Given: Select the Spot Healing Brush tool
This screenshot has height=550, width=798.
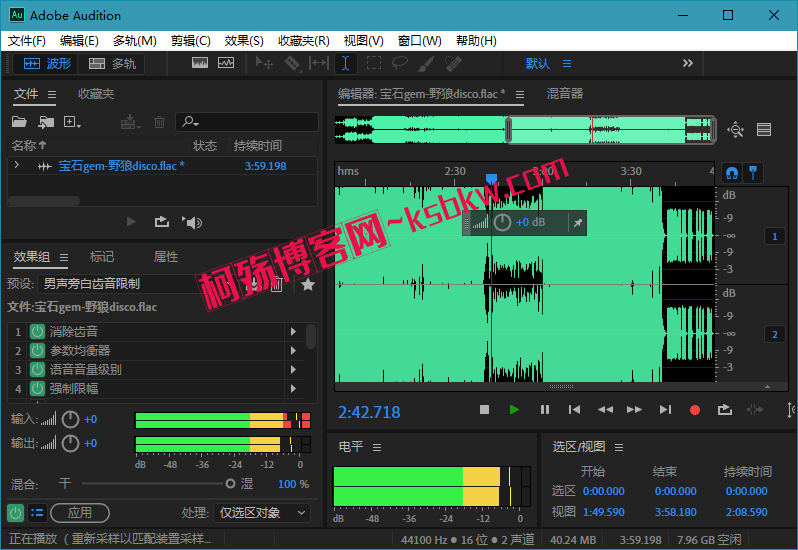Looking at the screenshot, I should click(x=453, y=63).
